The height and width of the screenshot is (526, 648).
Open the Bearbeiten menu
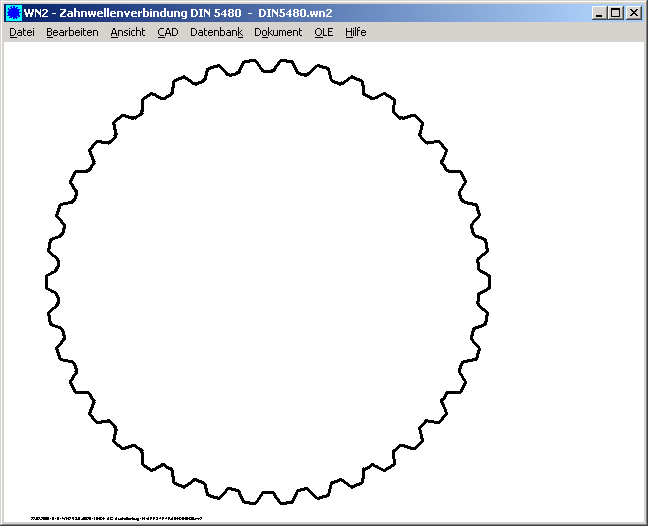tap(72, 32)
